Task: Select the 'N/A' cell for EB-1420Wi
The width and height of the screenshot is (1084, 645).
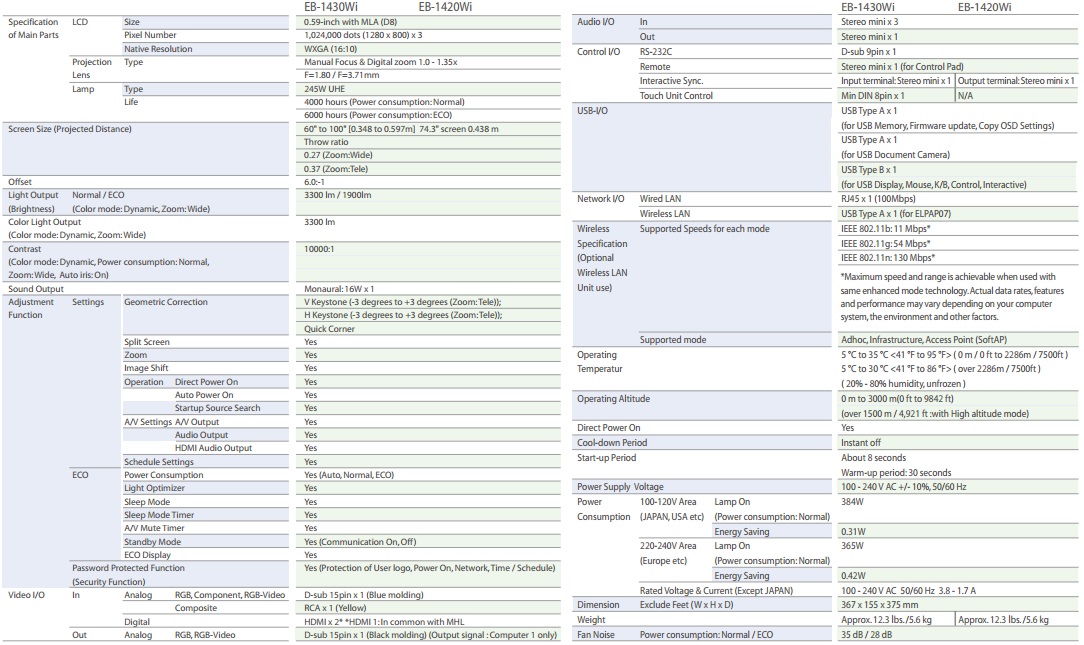Action: click(x=966, y=97)
